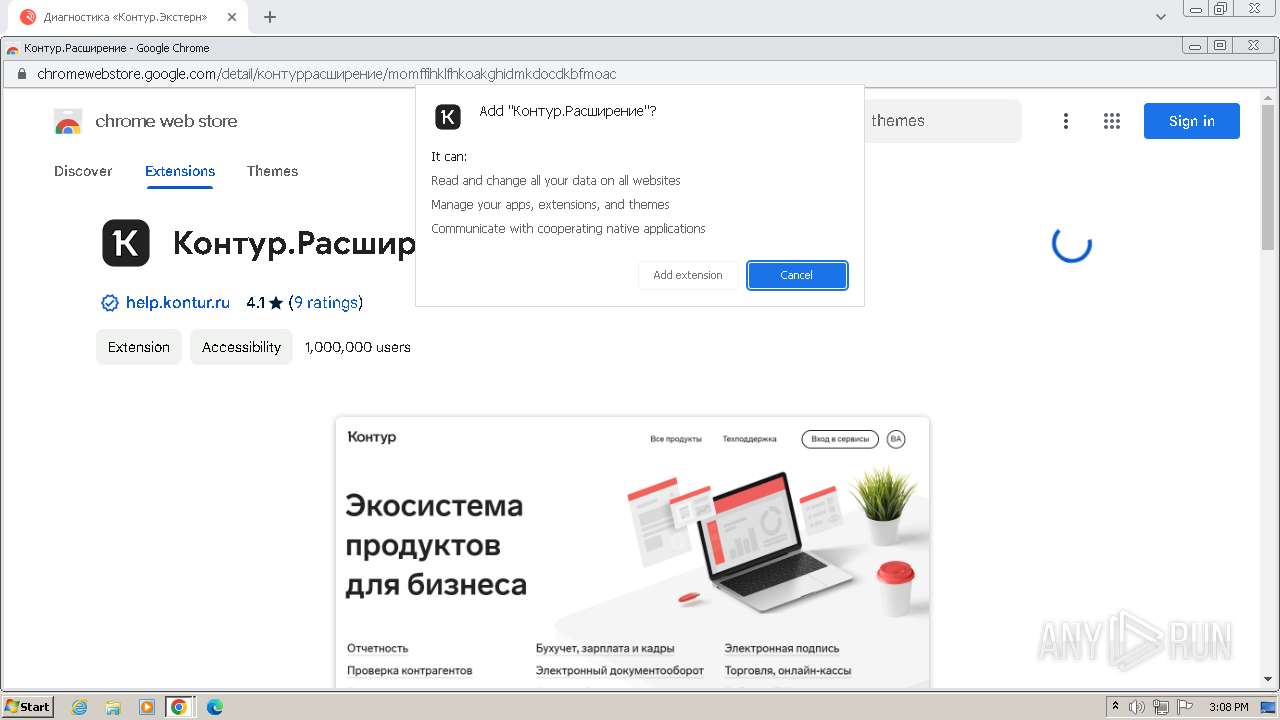The image size is (1280, 720).
Task: Click the Контур.Расширение page heading
Action: click(294, 243)
